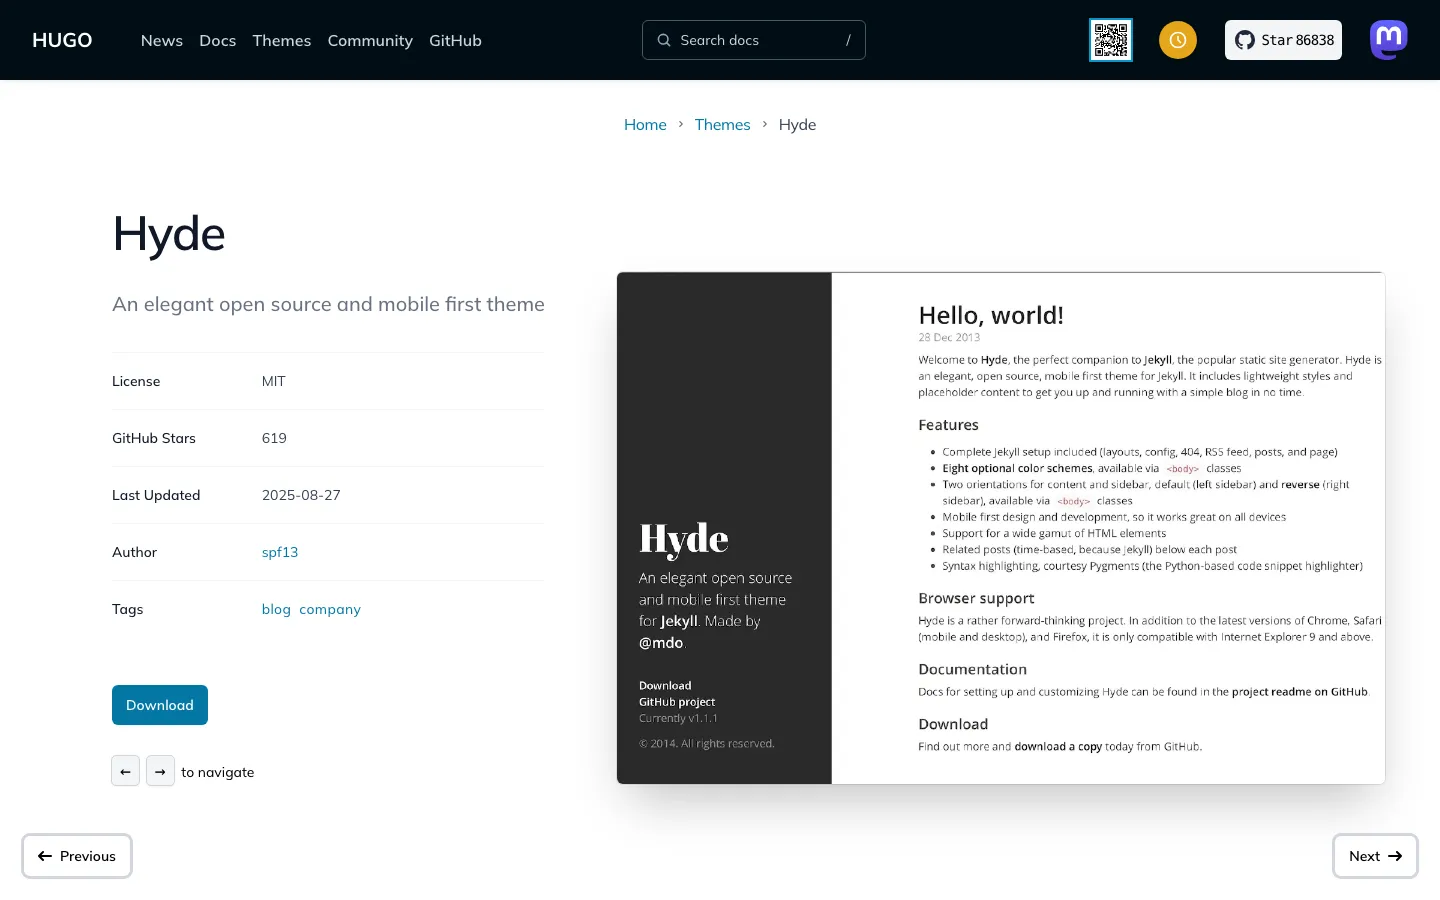
Task: Click the Hyde theme preview screenshot
Action: pos(1001,528)
